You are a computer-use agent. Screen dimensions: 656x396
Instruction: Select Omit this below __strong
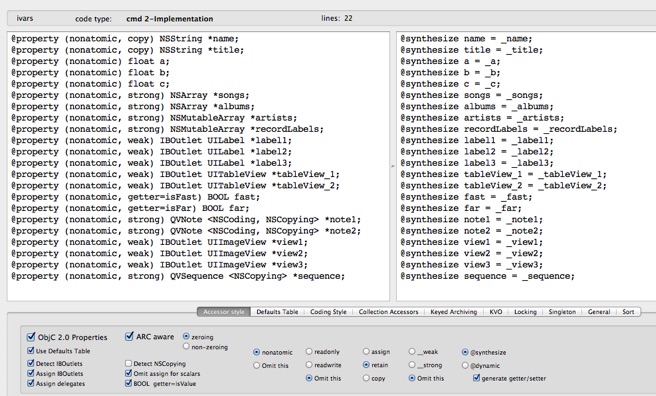coord(412,378)
